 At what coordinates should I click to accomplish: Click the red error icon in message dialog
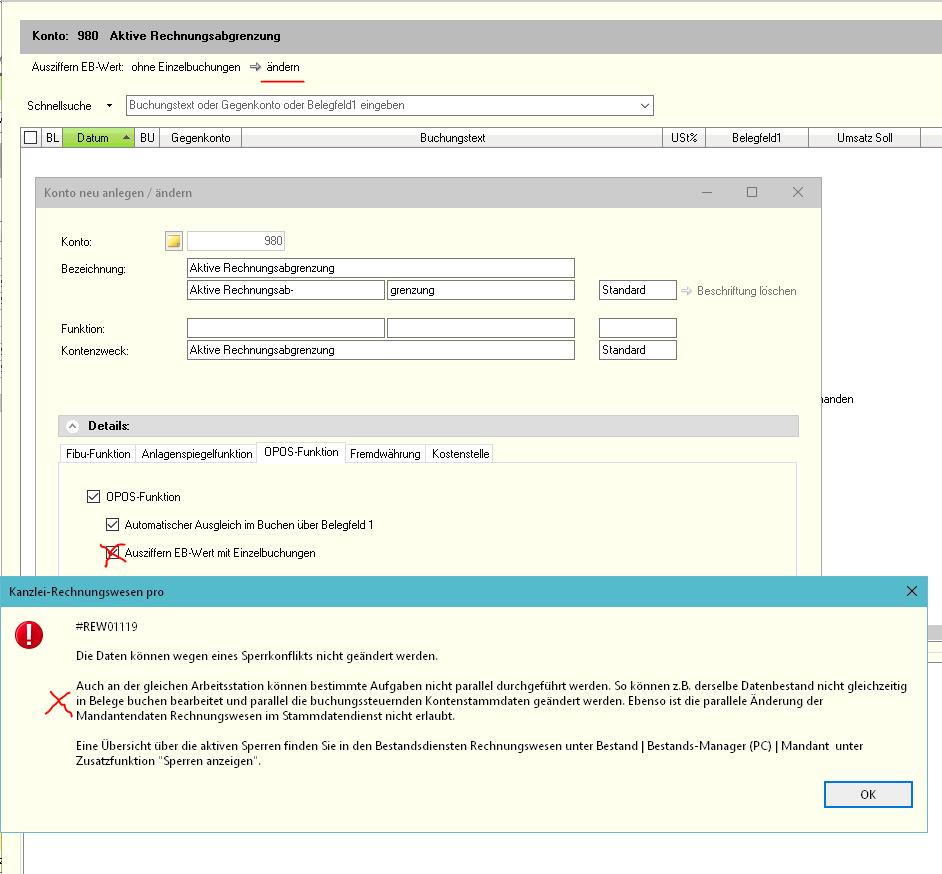tap(29, 634)
